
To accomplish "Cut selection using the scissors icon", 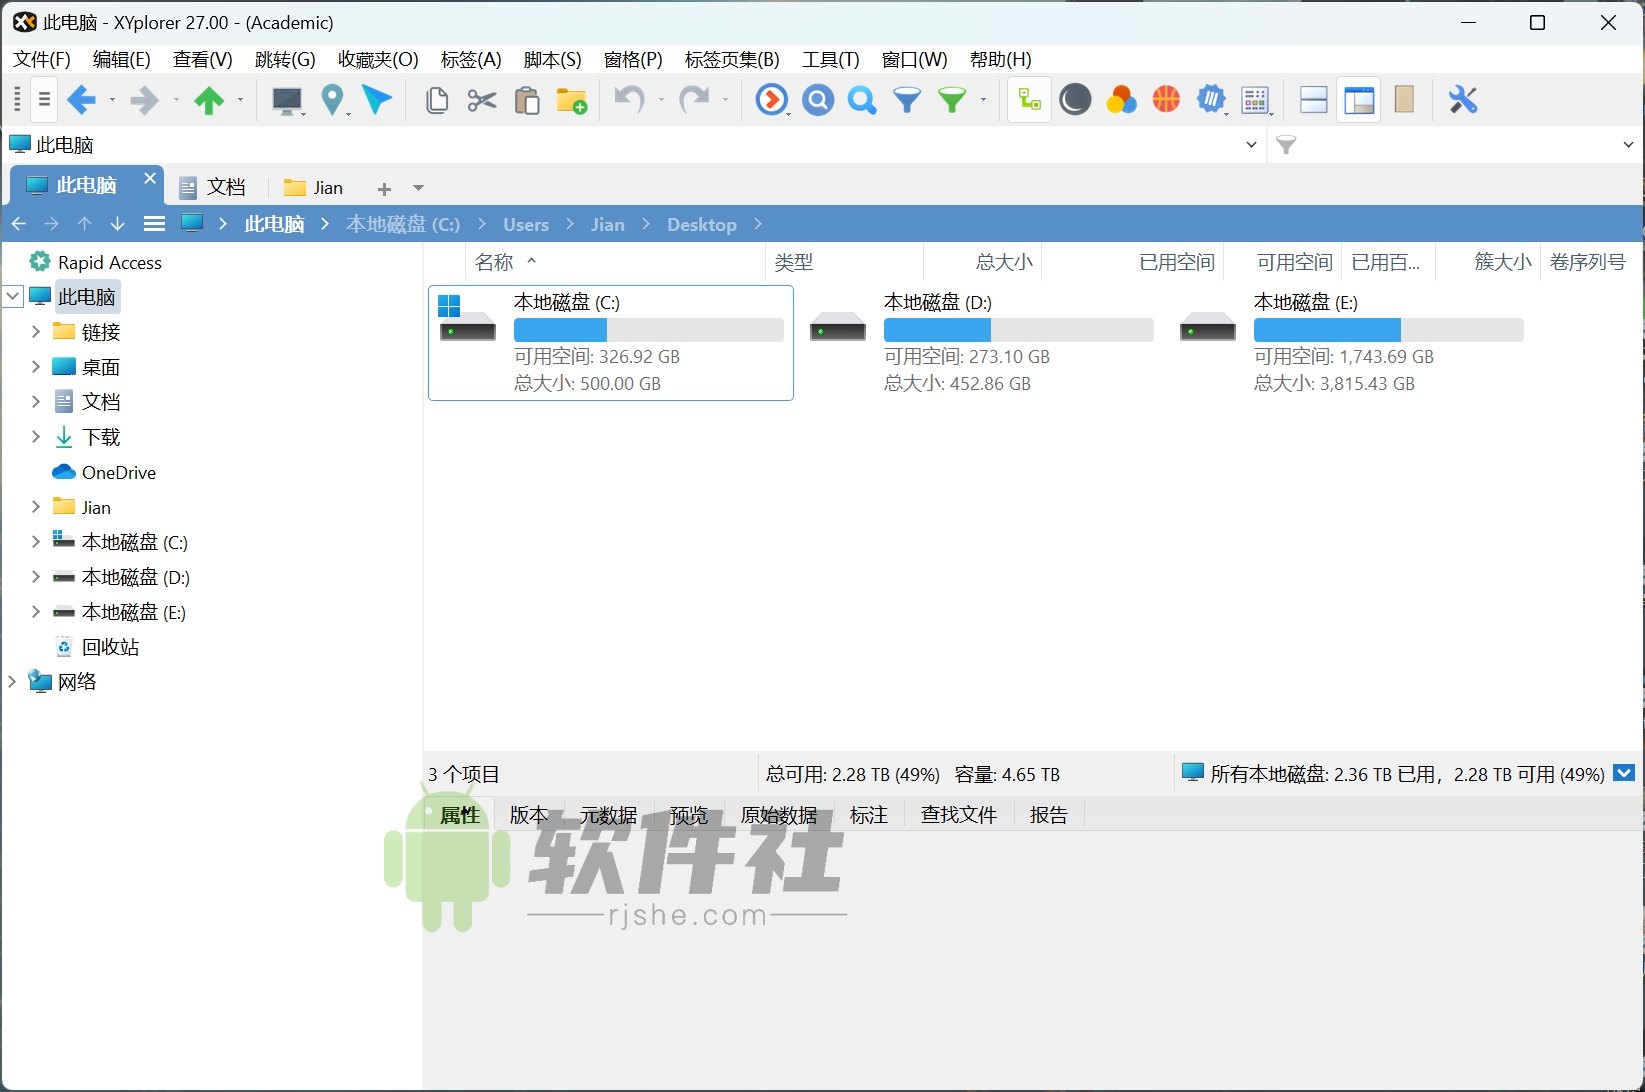I will click(481, 100).
